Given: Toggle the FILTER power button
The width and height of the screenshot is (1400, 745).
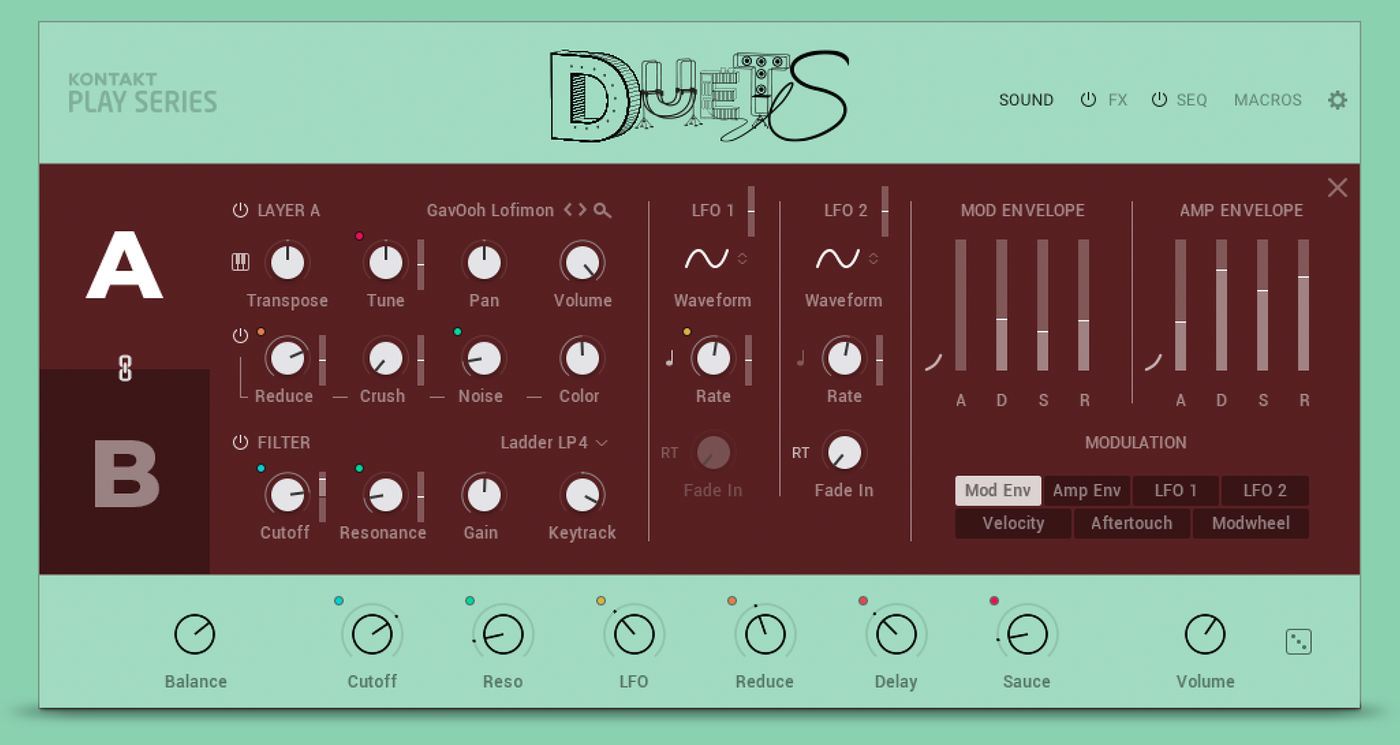Looking at the screenshot, I should (x=240, y=442).
